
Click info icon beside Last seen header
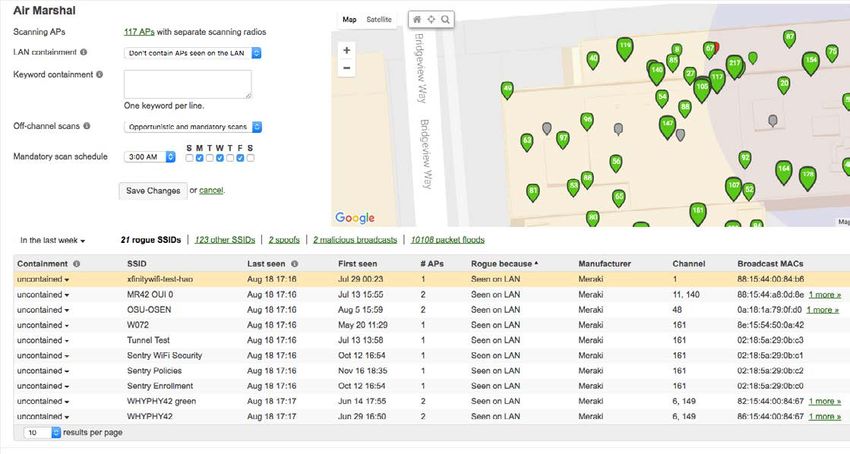coord(294,264)
